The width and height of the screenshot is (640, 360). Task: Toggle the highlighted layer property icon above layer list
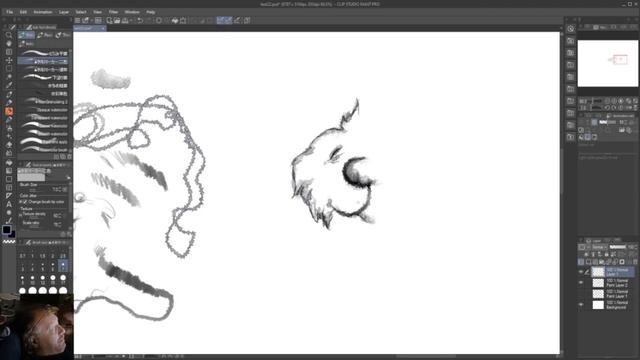[581, 262]
